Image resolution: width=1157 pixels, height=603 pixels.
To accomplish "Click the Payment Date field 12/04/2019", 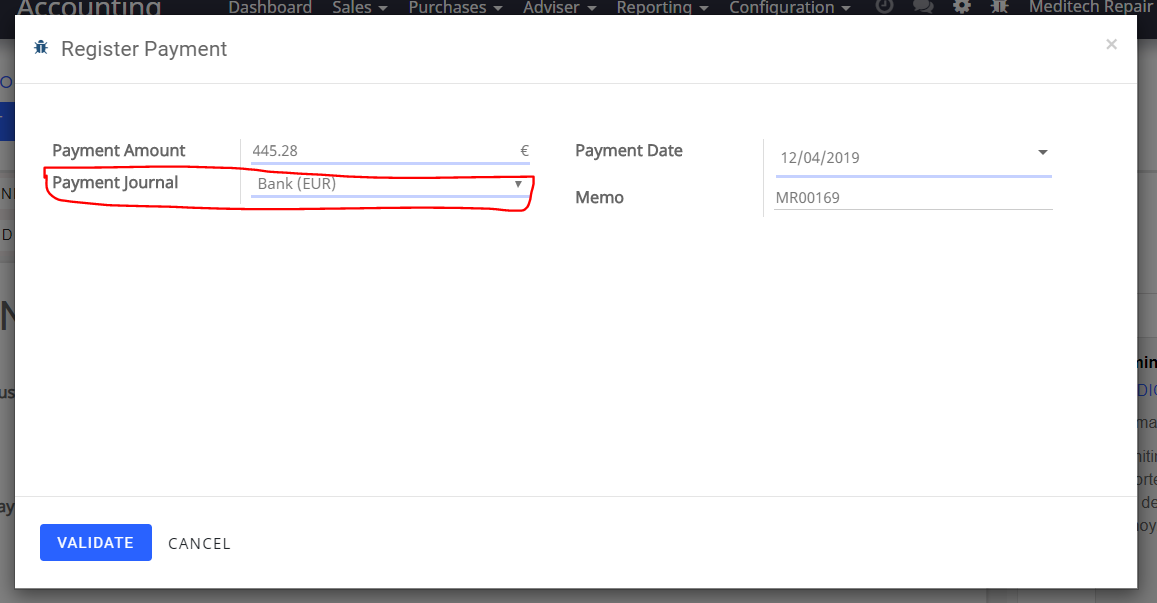I will 913,157.
